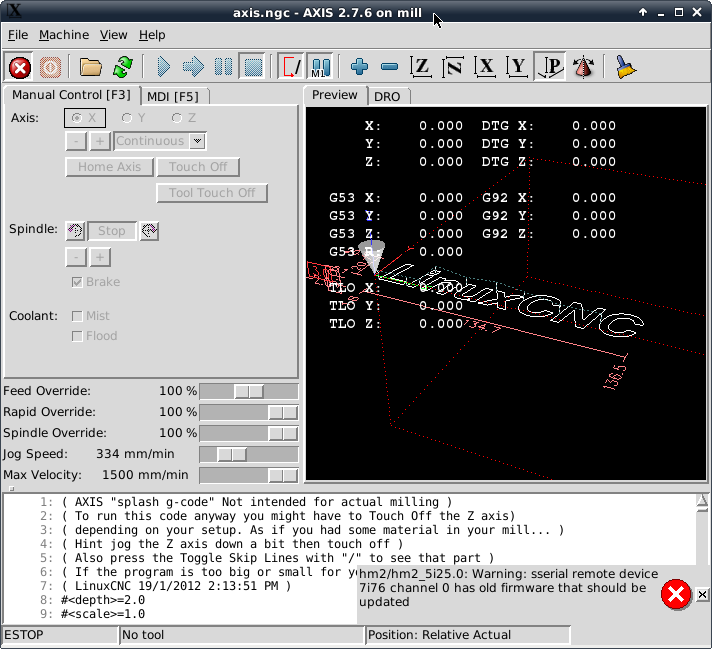Open the Help menu
This screenshot has height=649, width=712.
152,35
